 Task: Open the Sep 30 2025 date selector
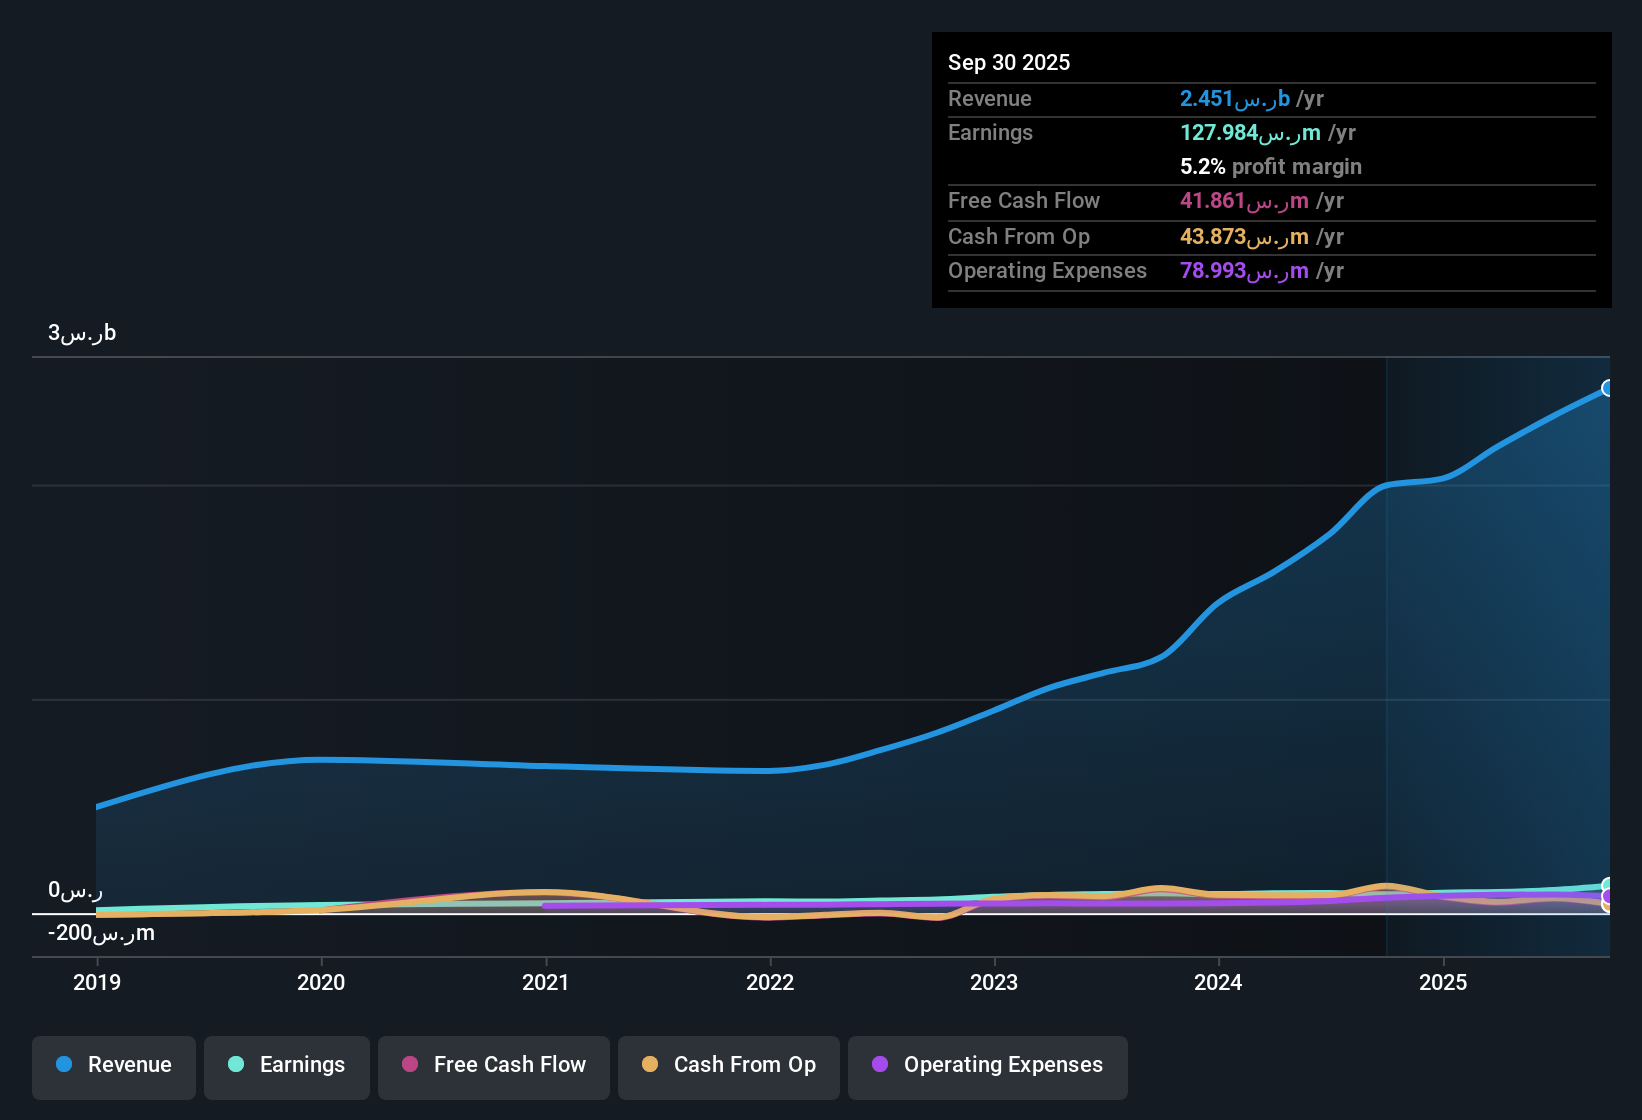[x=1009, y=62]
